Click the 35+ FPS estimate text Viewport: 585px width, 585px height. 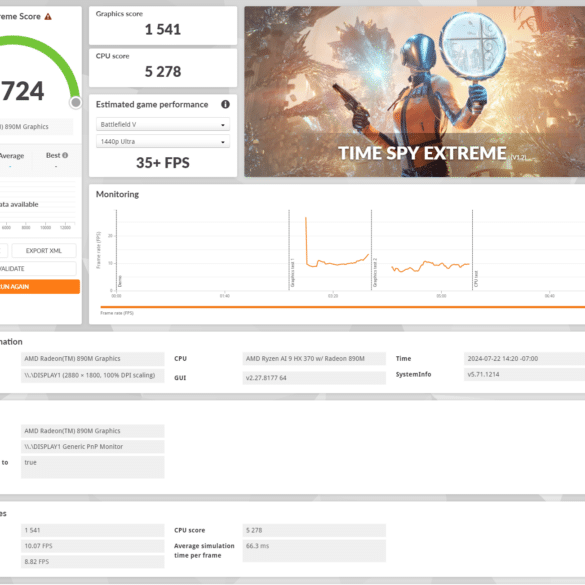pyautogui.click(x=163, y=163)
